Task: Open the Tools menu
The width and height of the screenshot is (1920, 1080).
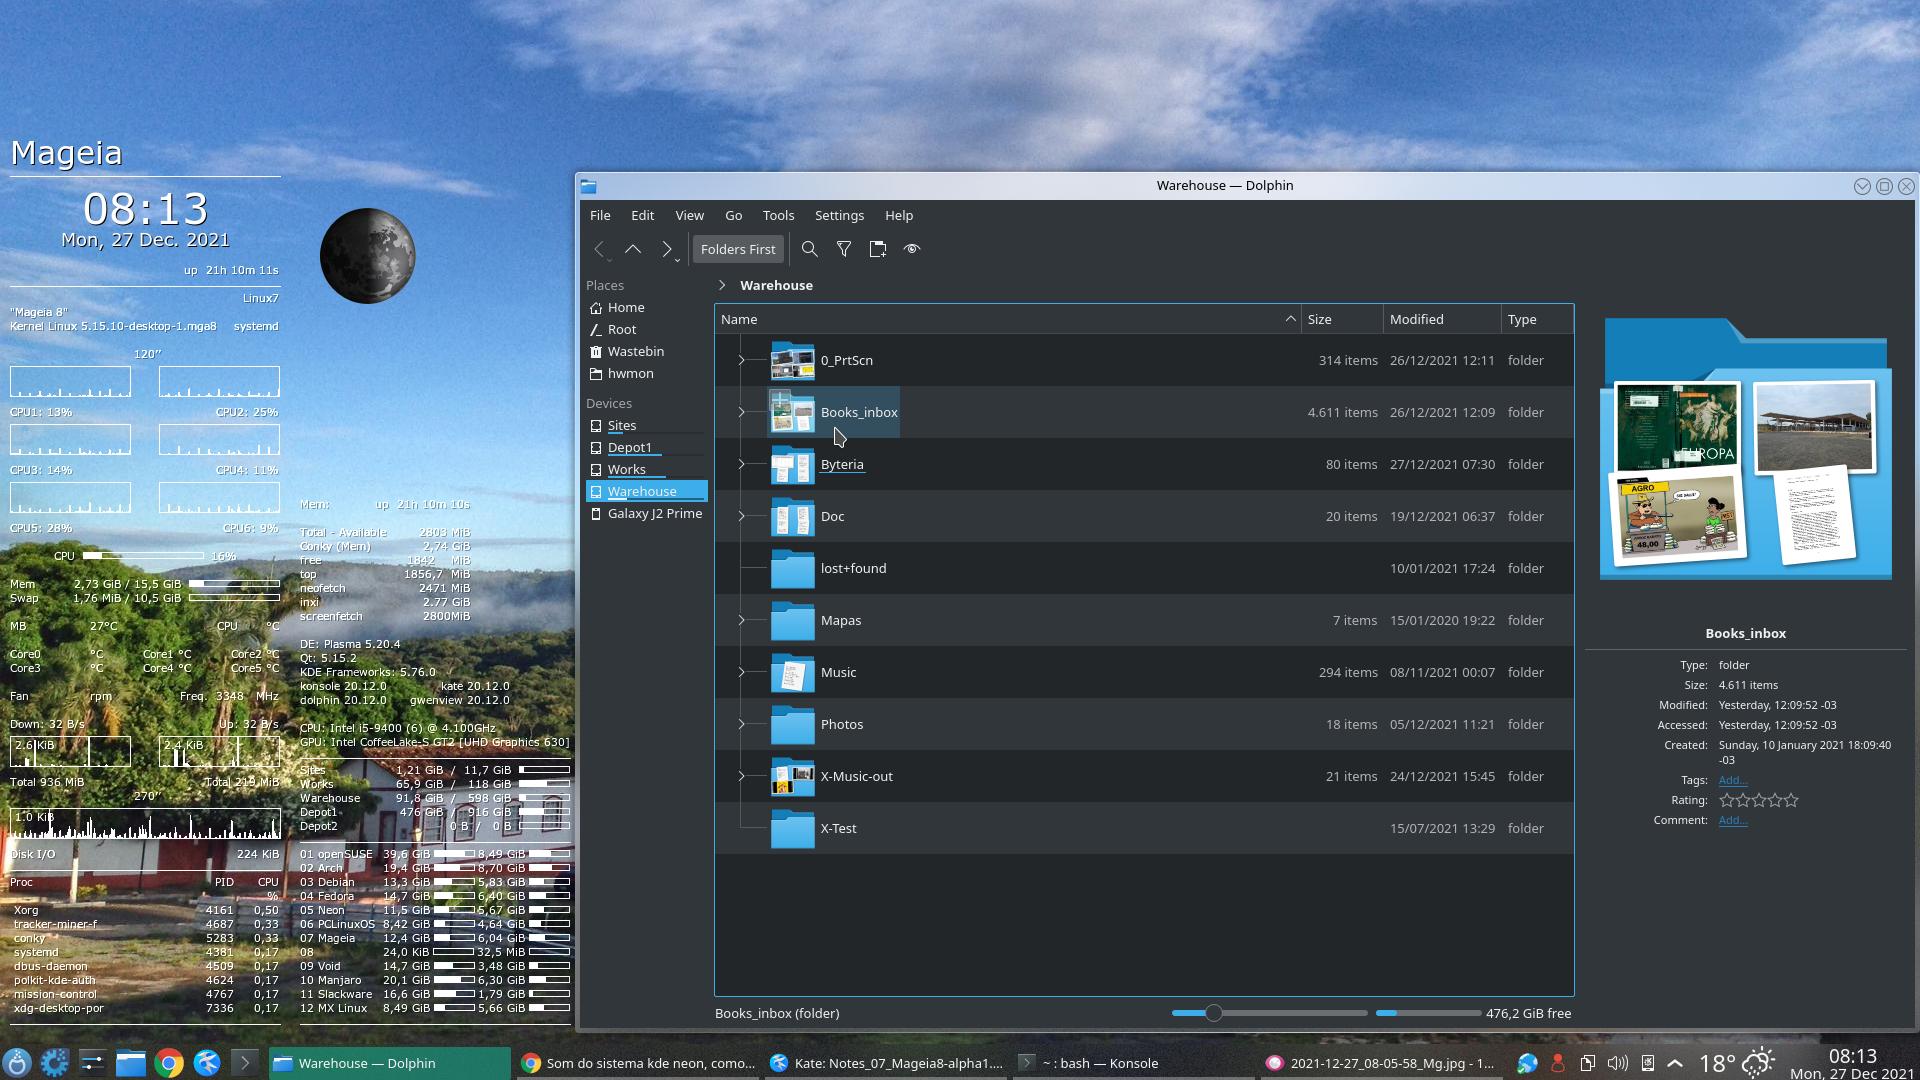Action: (778, 215)
